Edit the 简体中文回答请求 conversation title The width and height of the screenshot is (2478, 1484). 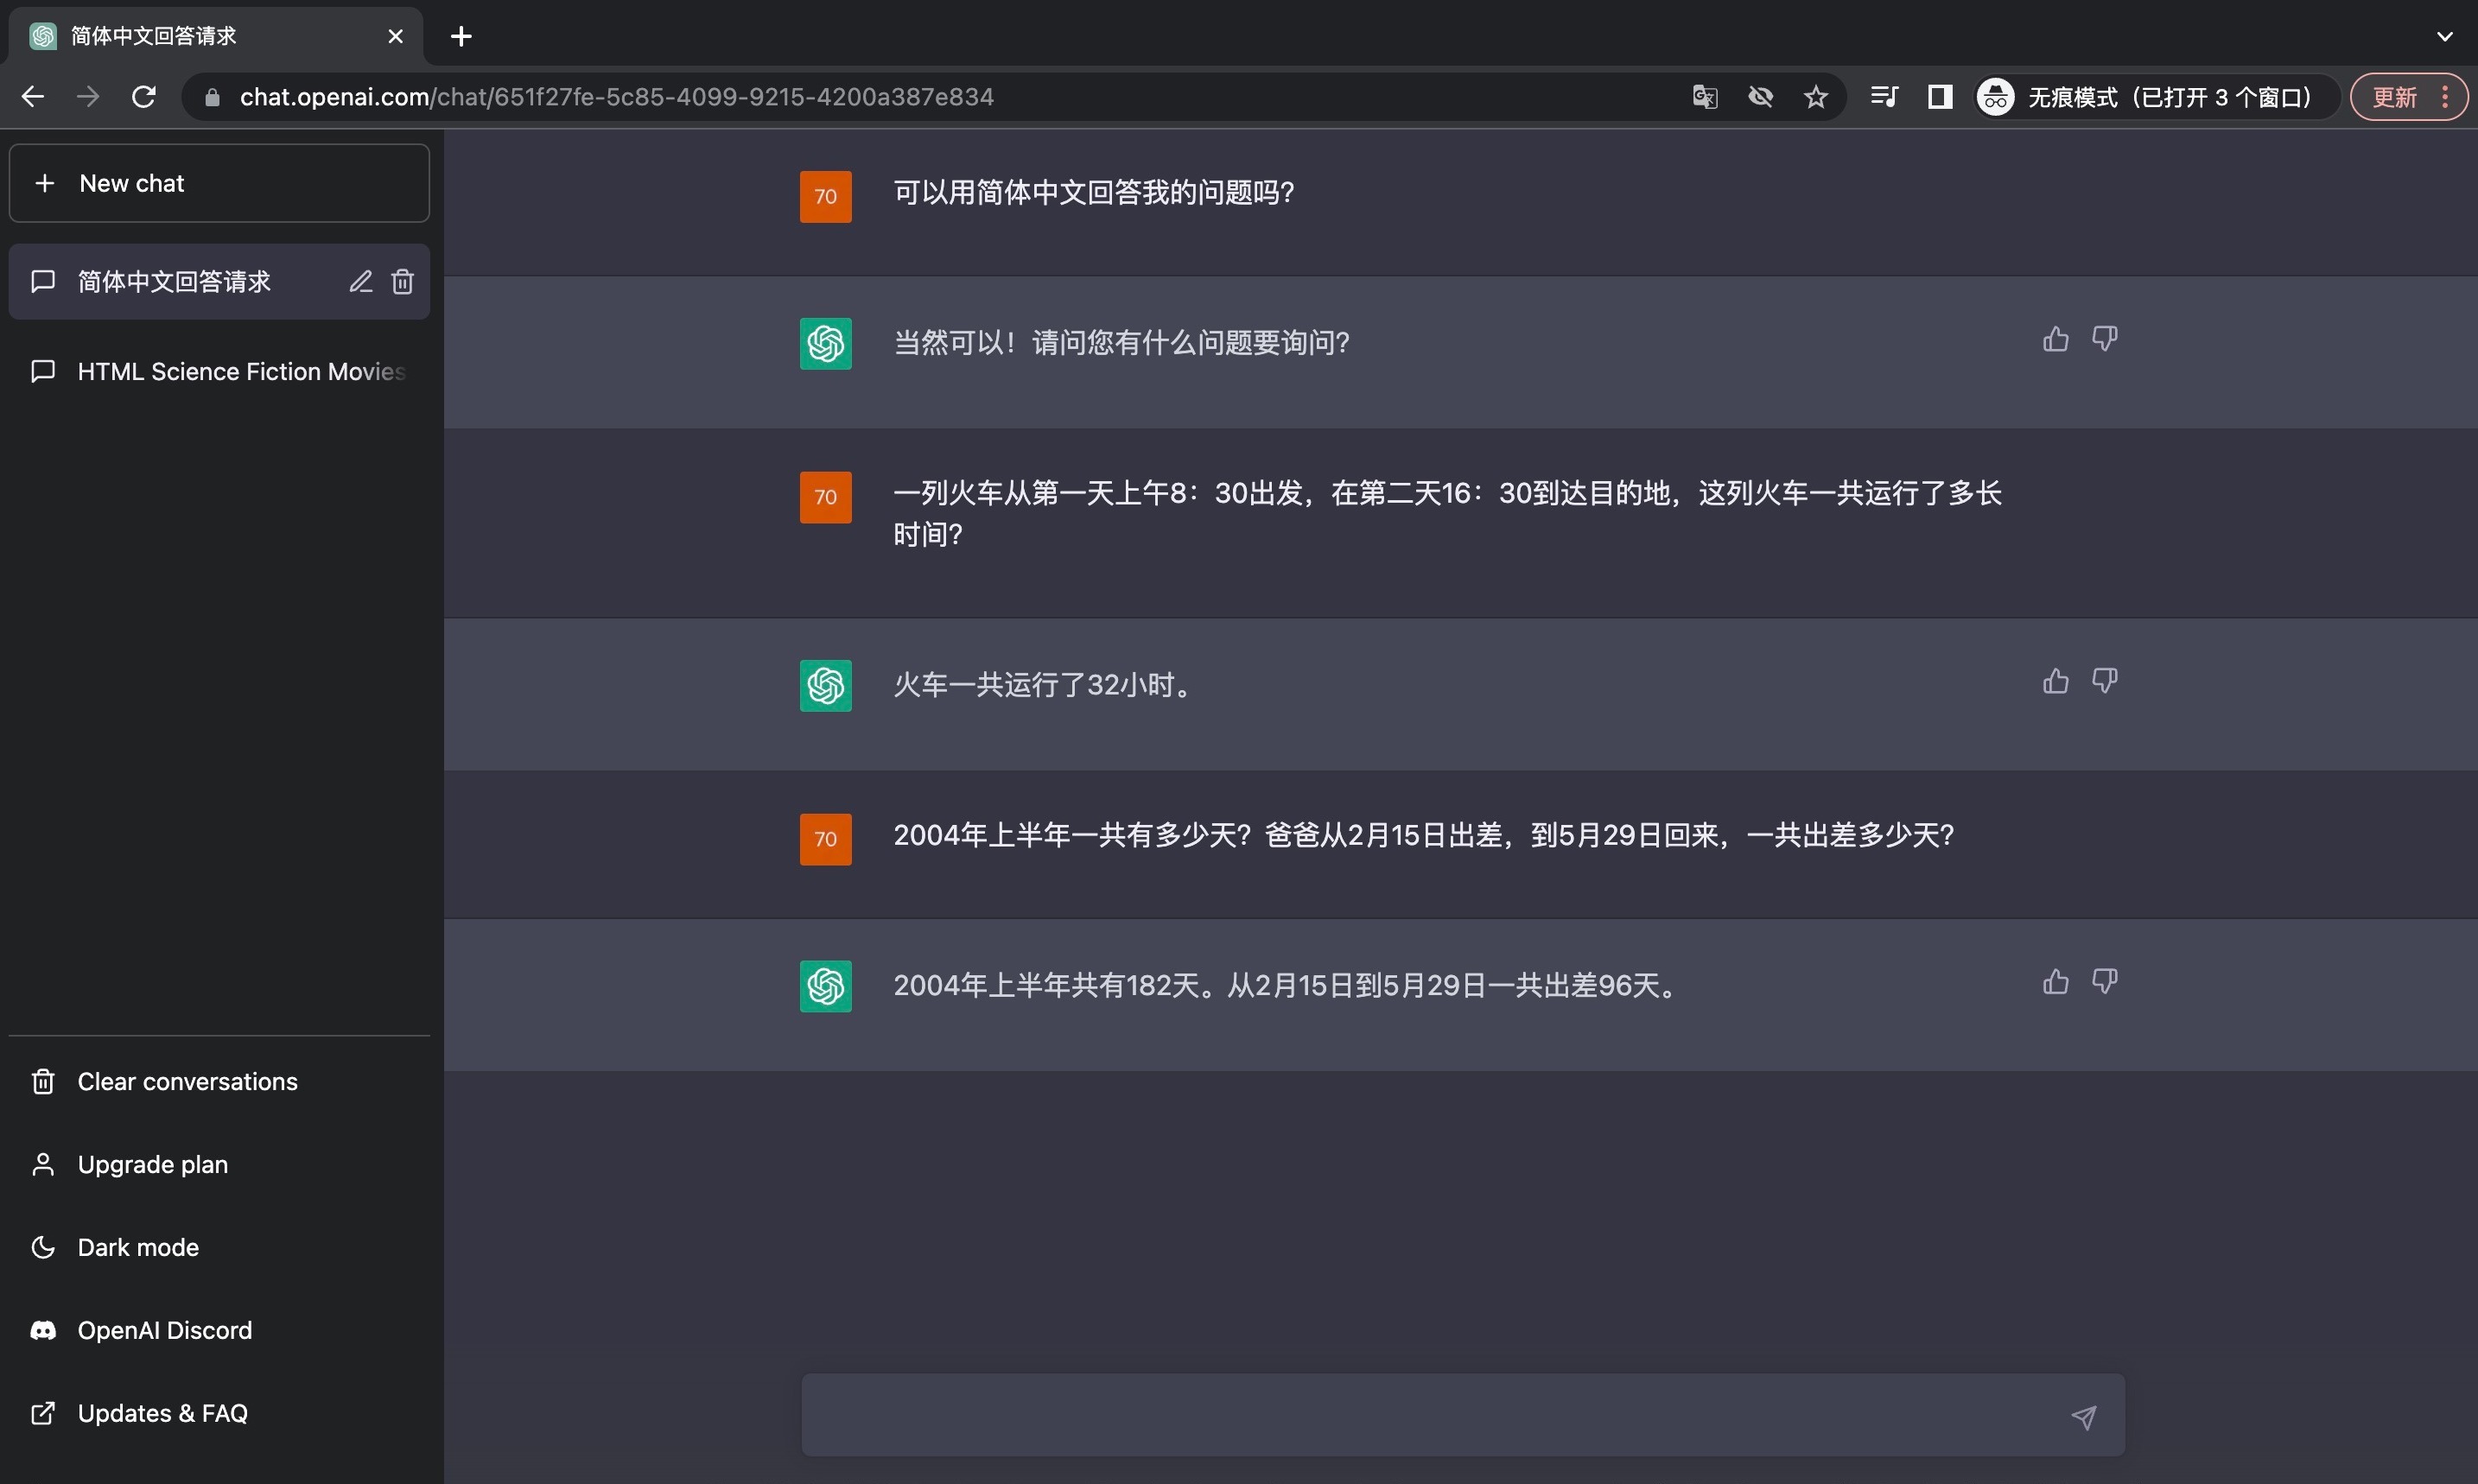click(361, 281)
